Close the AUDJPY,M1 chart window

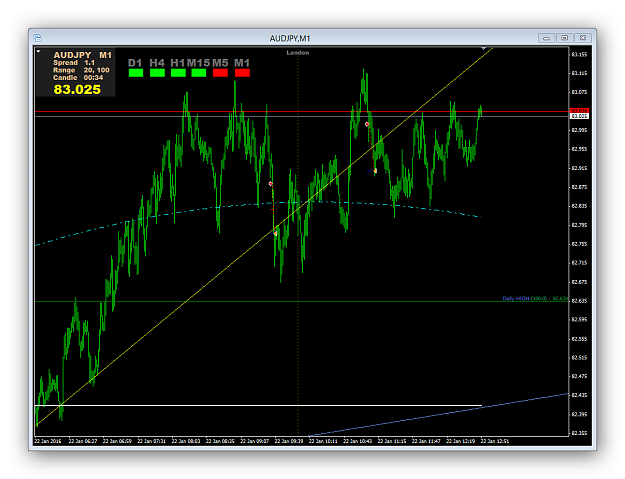click(583, 38)
